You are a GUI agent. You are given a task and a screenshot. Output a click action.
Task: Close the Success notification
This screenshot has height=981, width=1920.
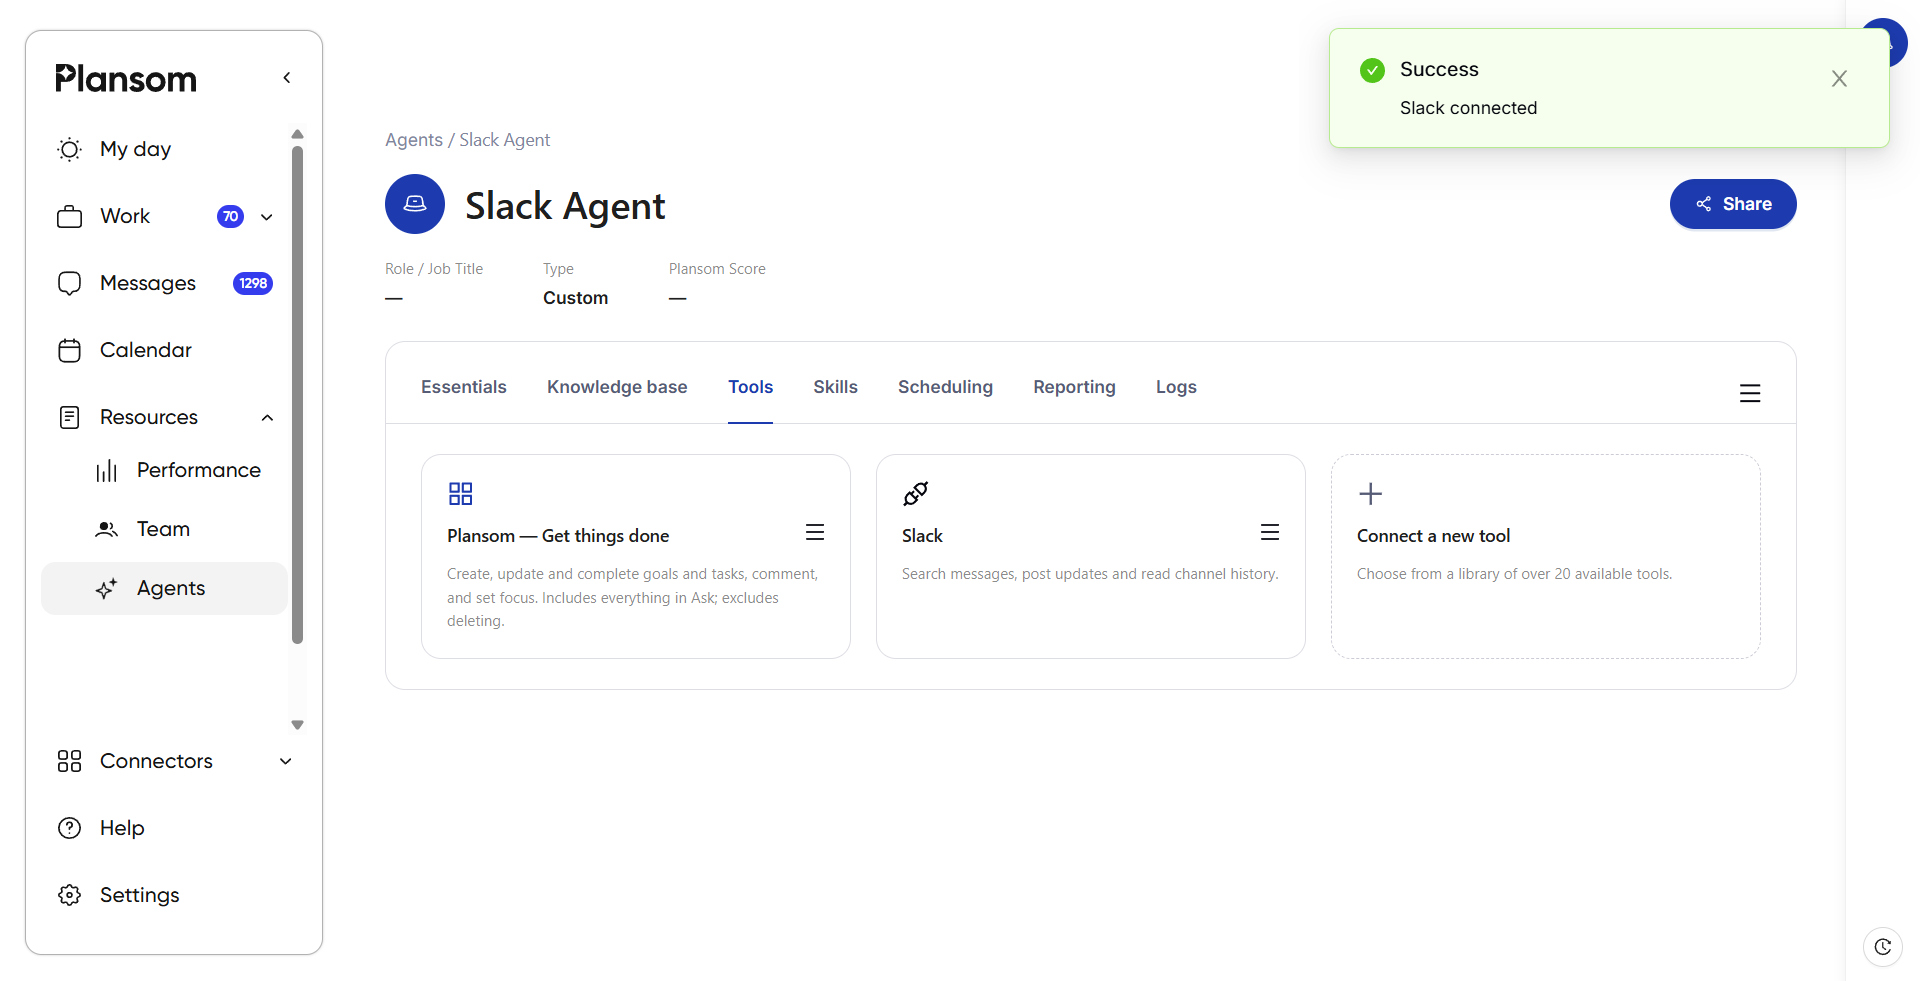(1839, 78)
